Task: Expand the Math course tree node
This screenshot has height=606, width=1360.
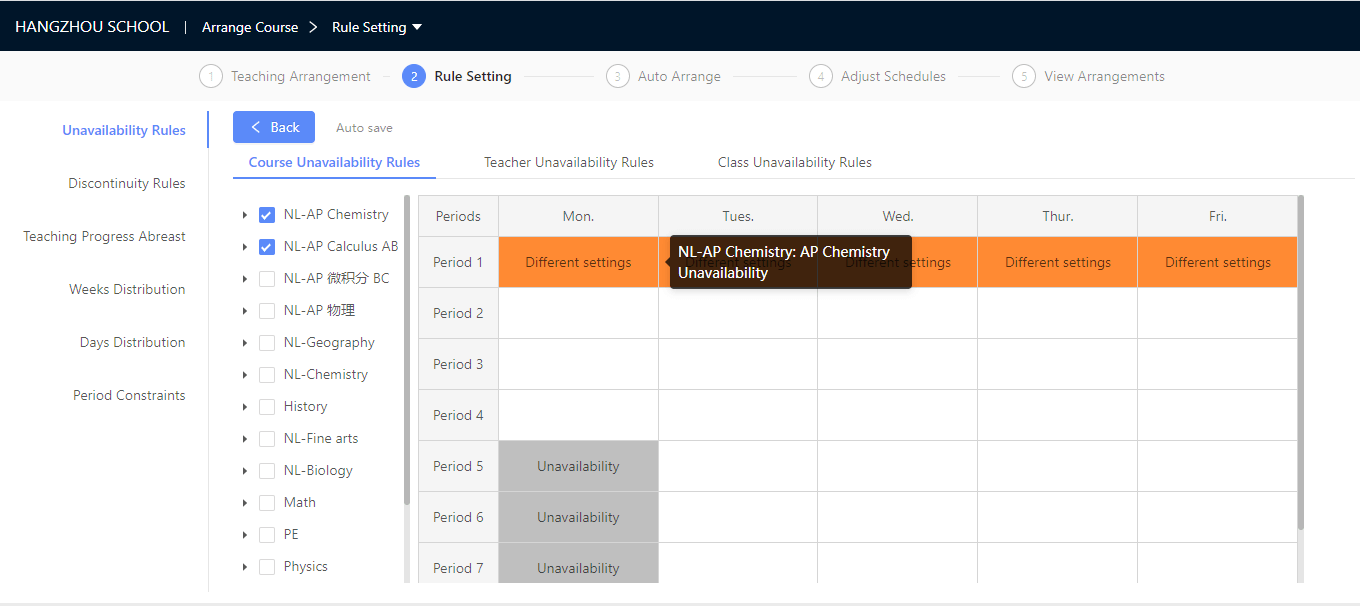Action: tap(245, 503)
